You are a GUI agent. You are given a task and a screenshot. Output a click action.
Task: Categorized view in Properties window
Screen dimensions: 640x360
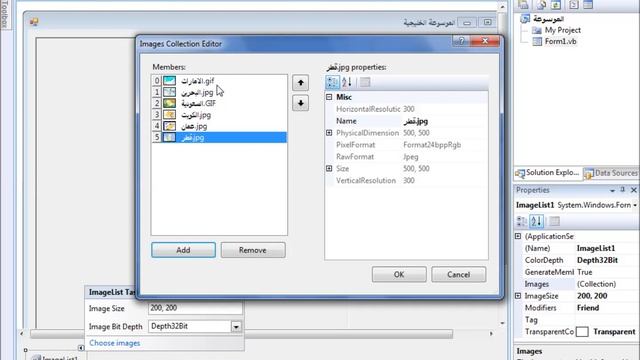pyautogui.click(x=522, y=222)
